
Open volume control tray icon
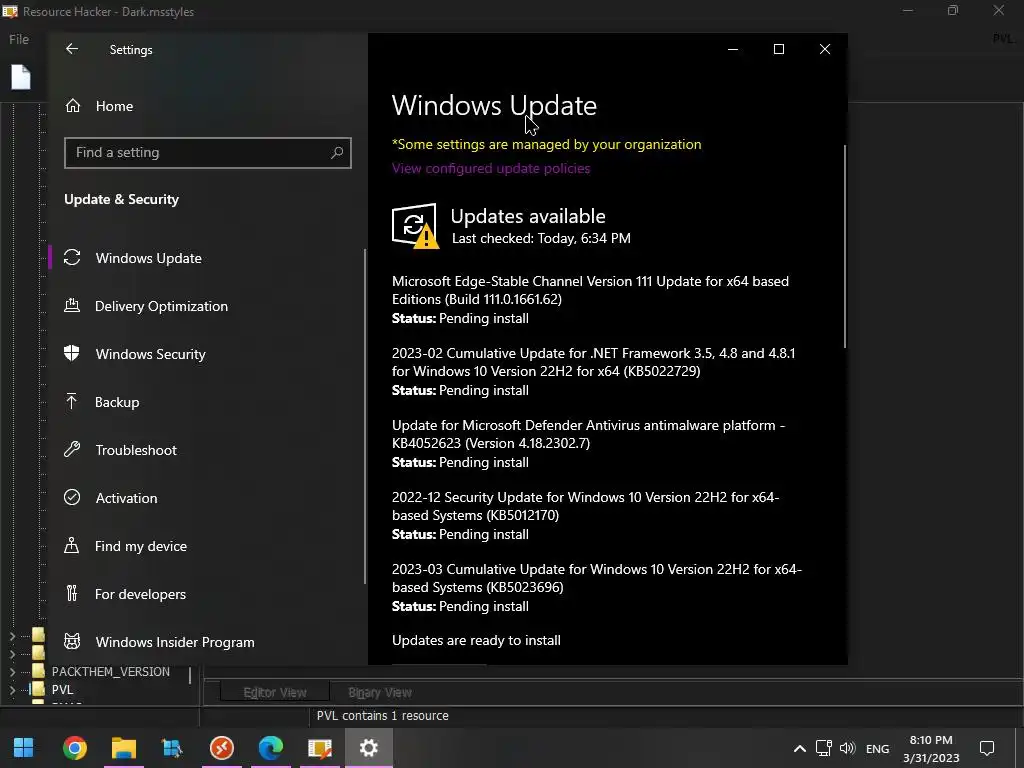pos(848,748)
